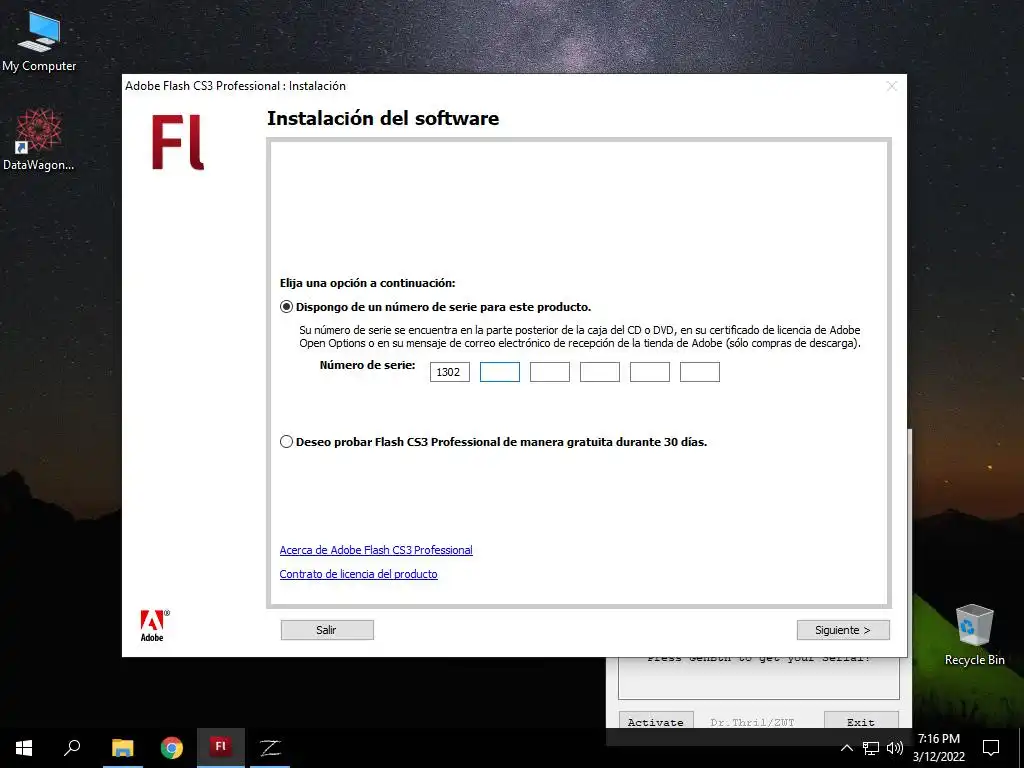Show hidden system tray icons
This screenshot has height=768, width=1024.
click(x=846, y=748)
